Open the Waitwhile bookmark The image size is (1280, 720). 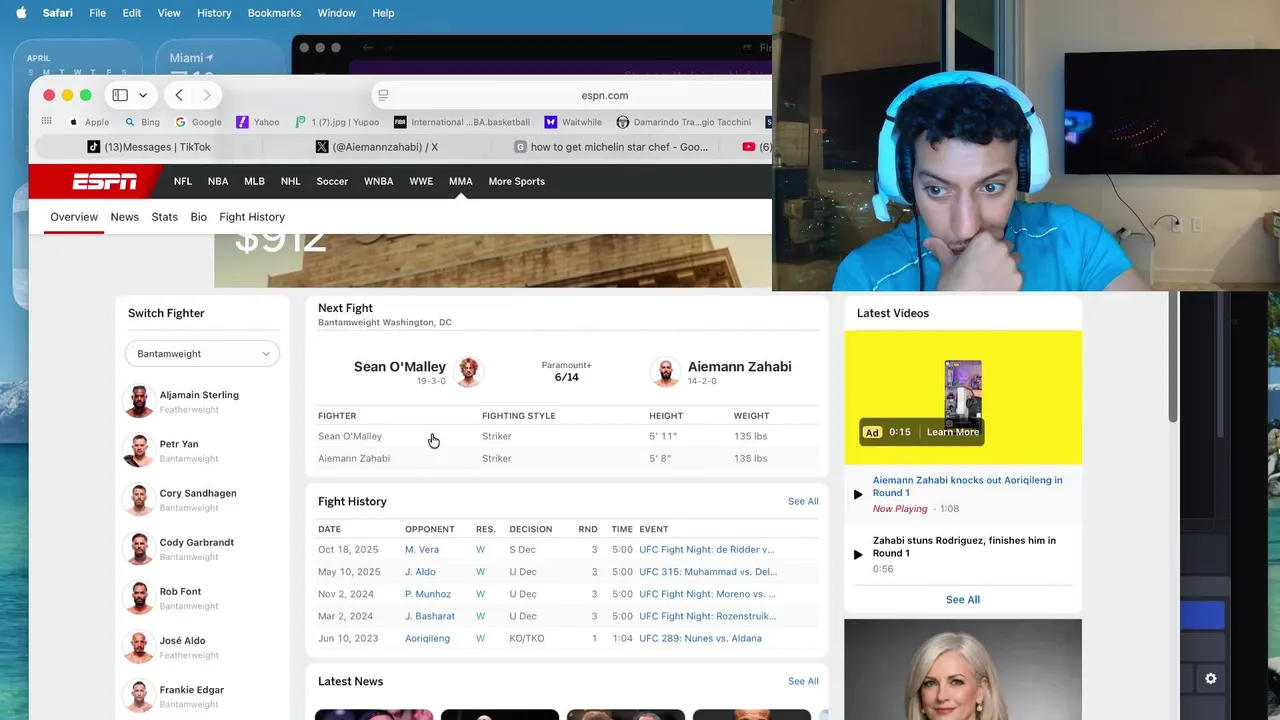click(573, 122)
